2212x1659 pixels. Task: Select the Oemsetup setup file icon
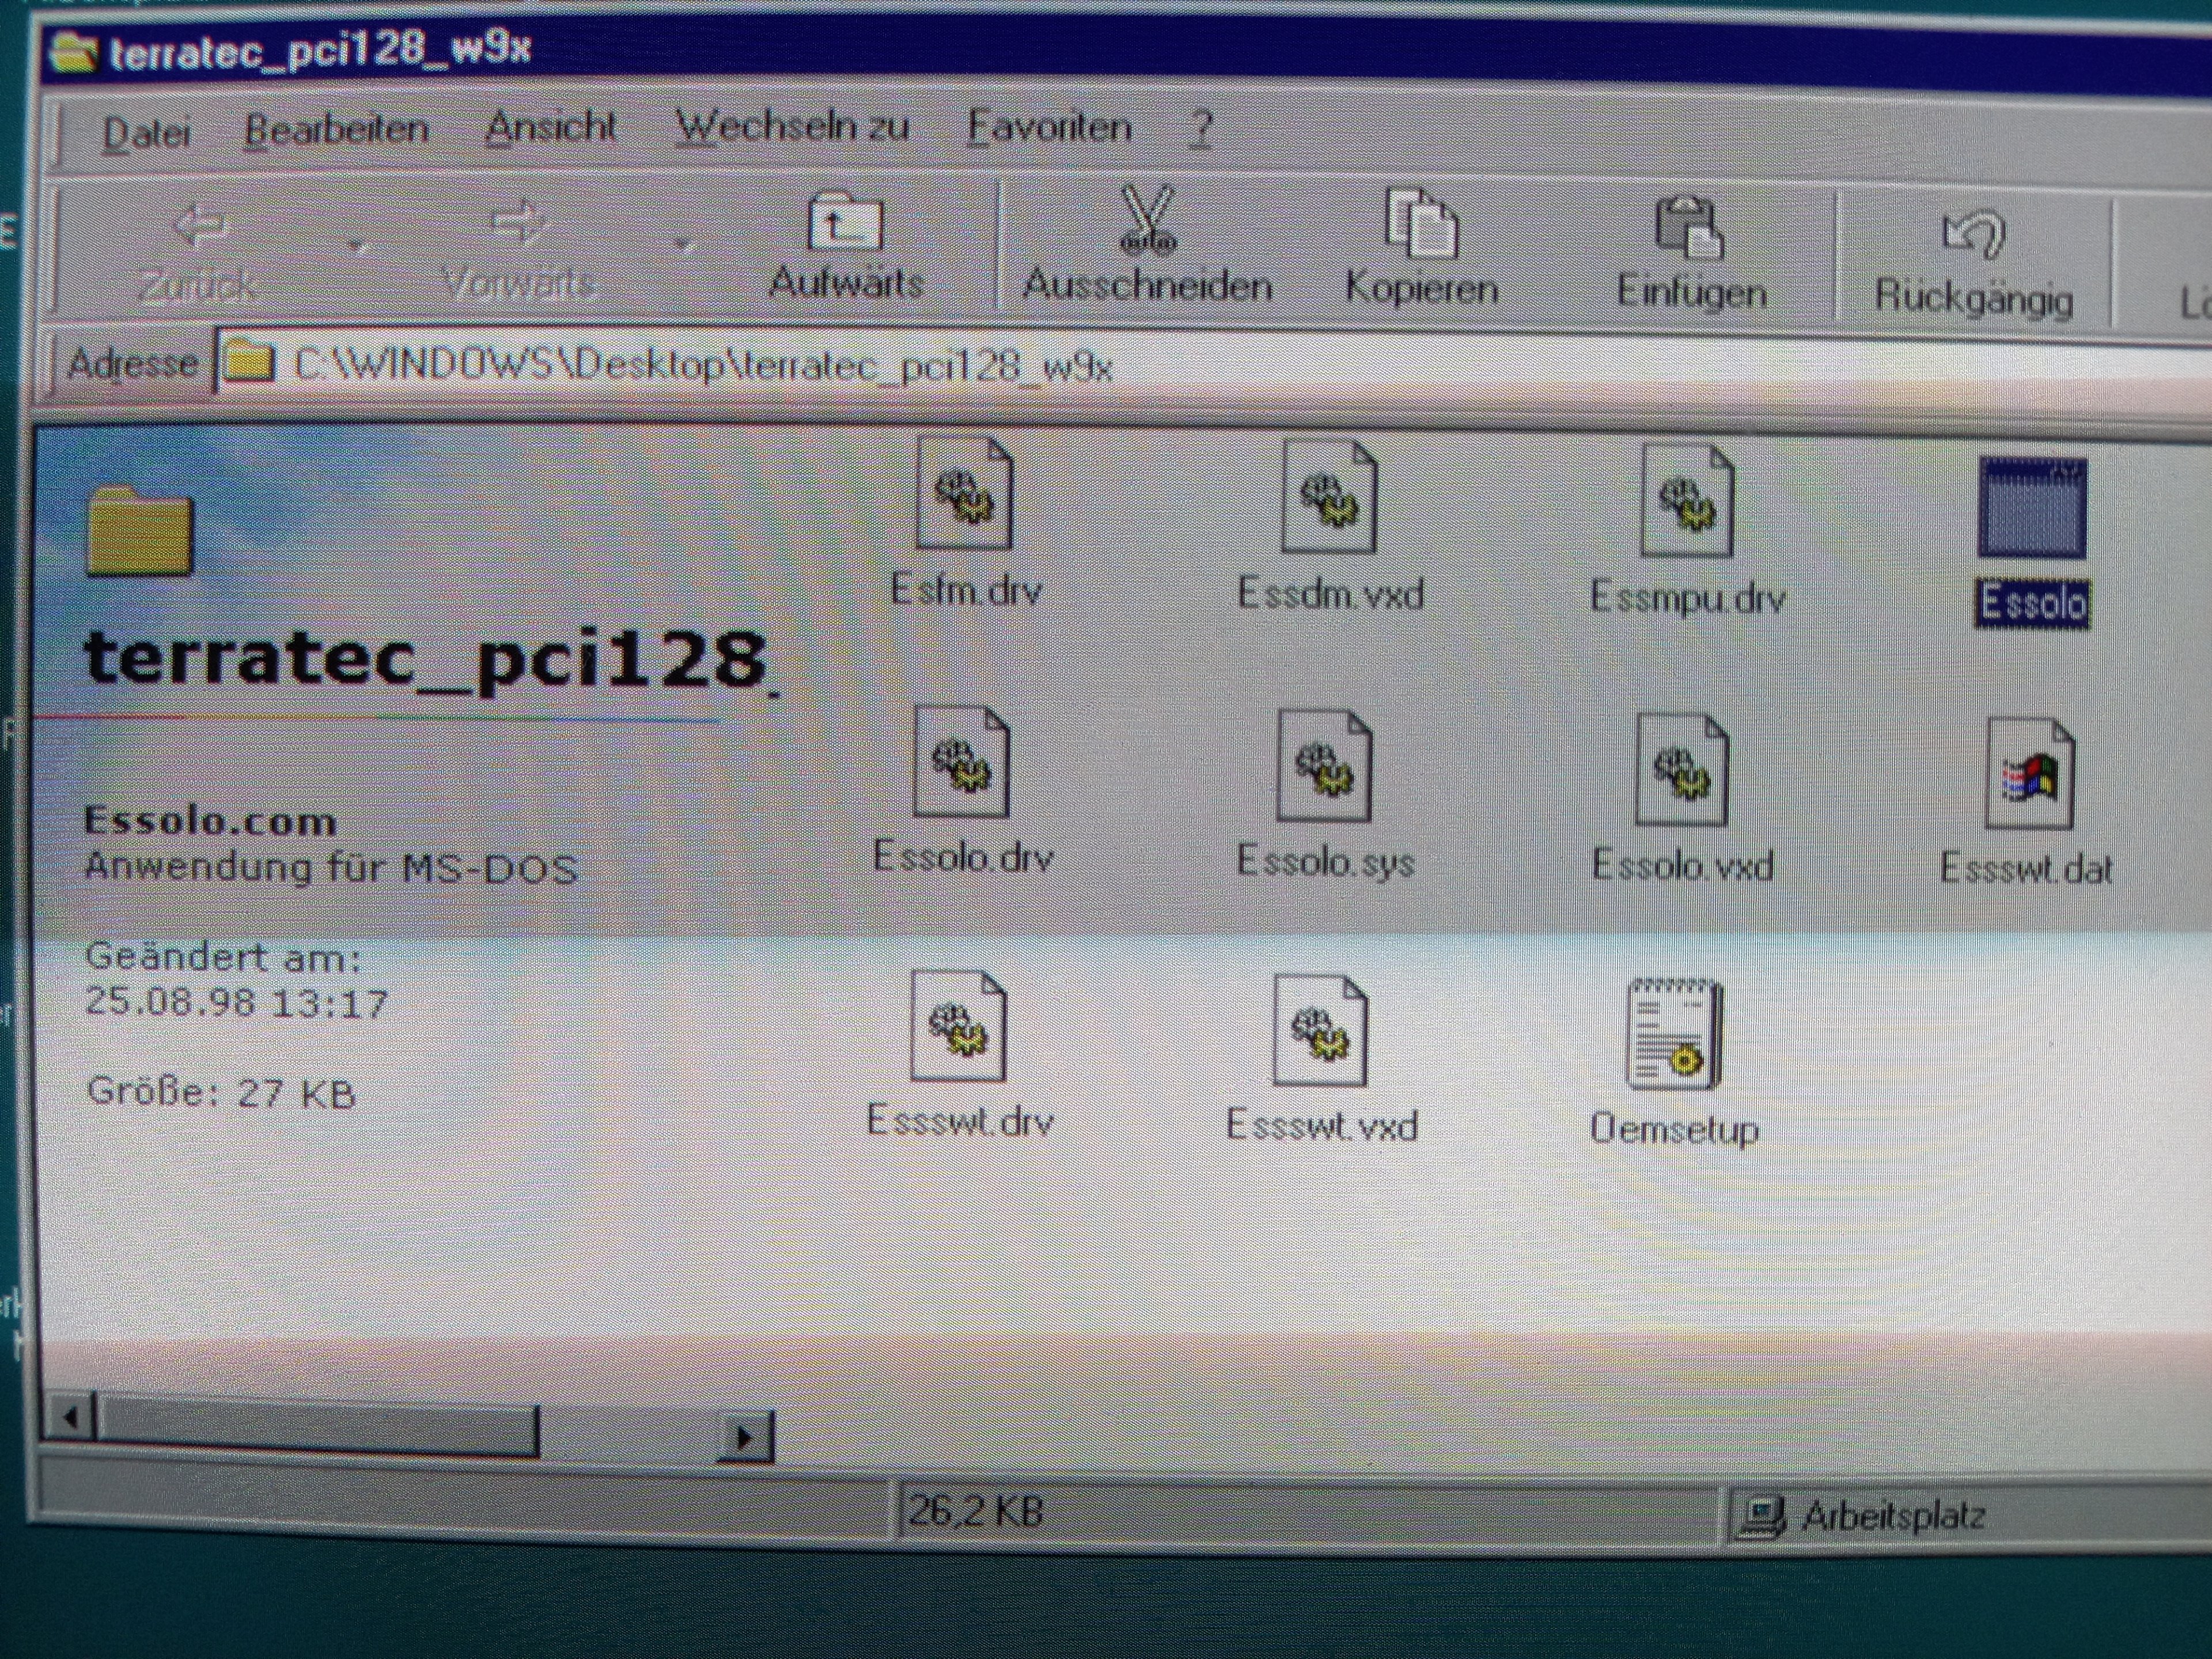(x=1674, y=1034)
